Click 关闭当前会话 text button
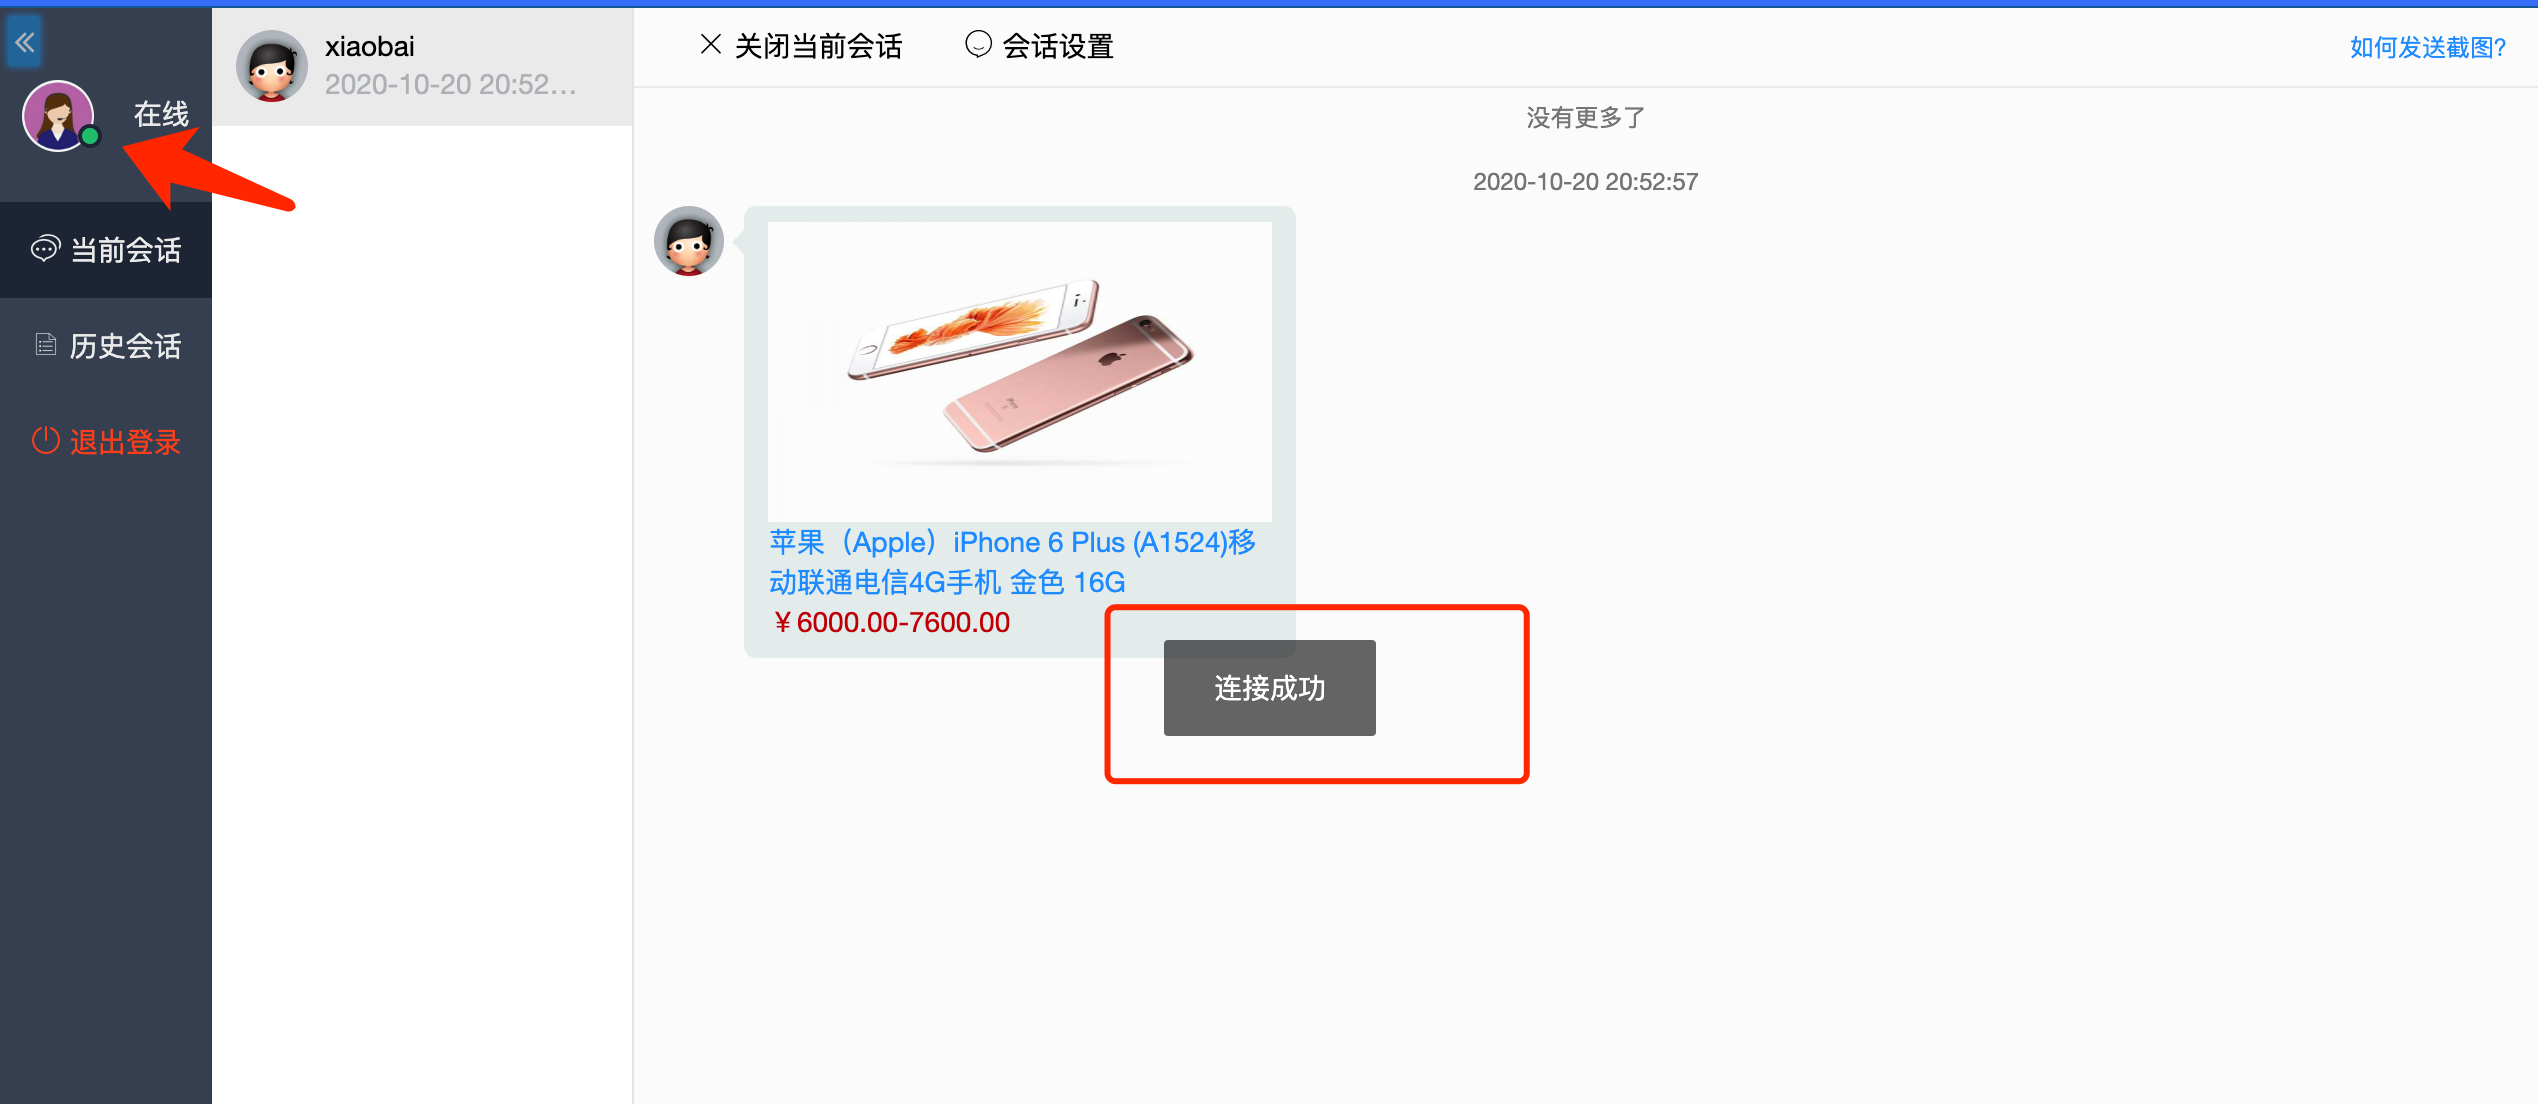Image resolution: width=2538 pixels, height=1104 pixels. pyautogui.click(x=818, y=46)
